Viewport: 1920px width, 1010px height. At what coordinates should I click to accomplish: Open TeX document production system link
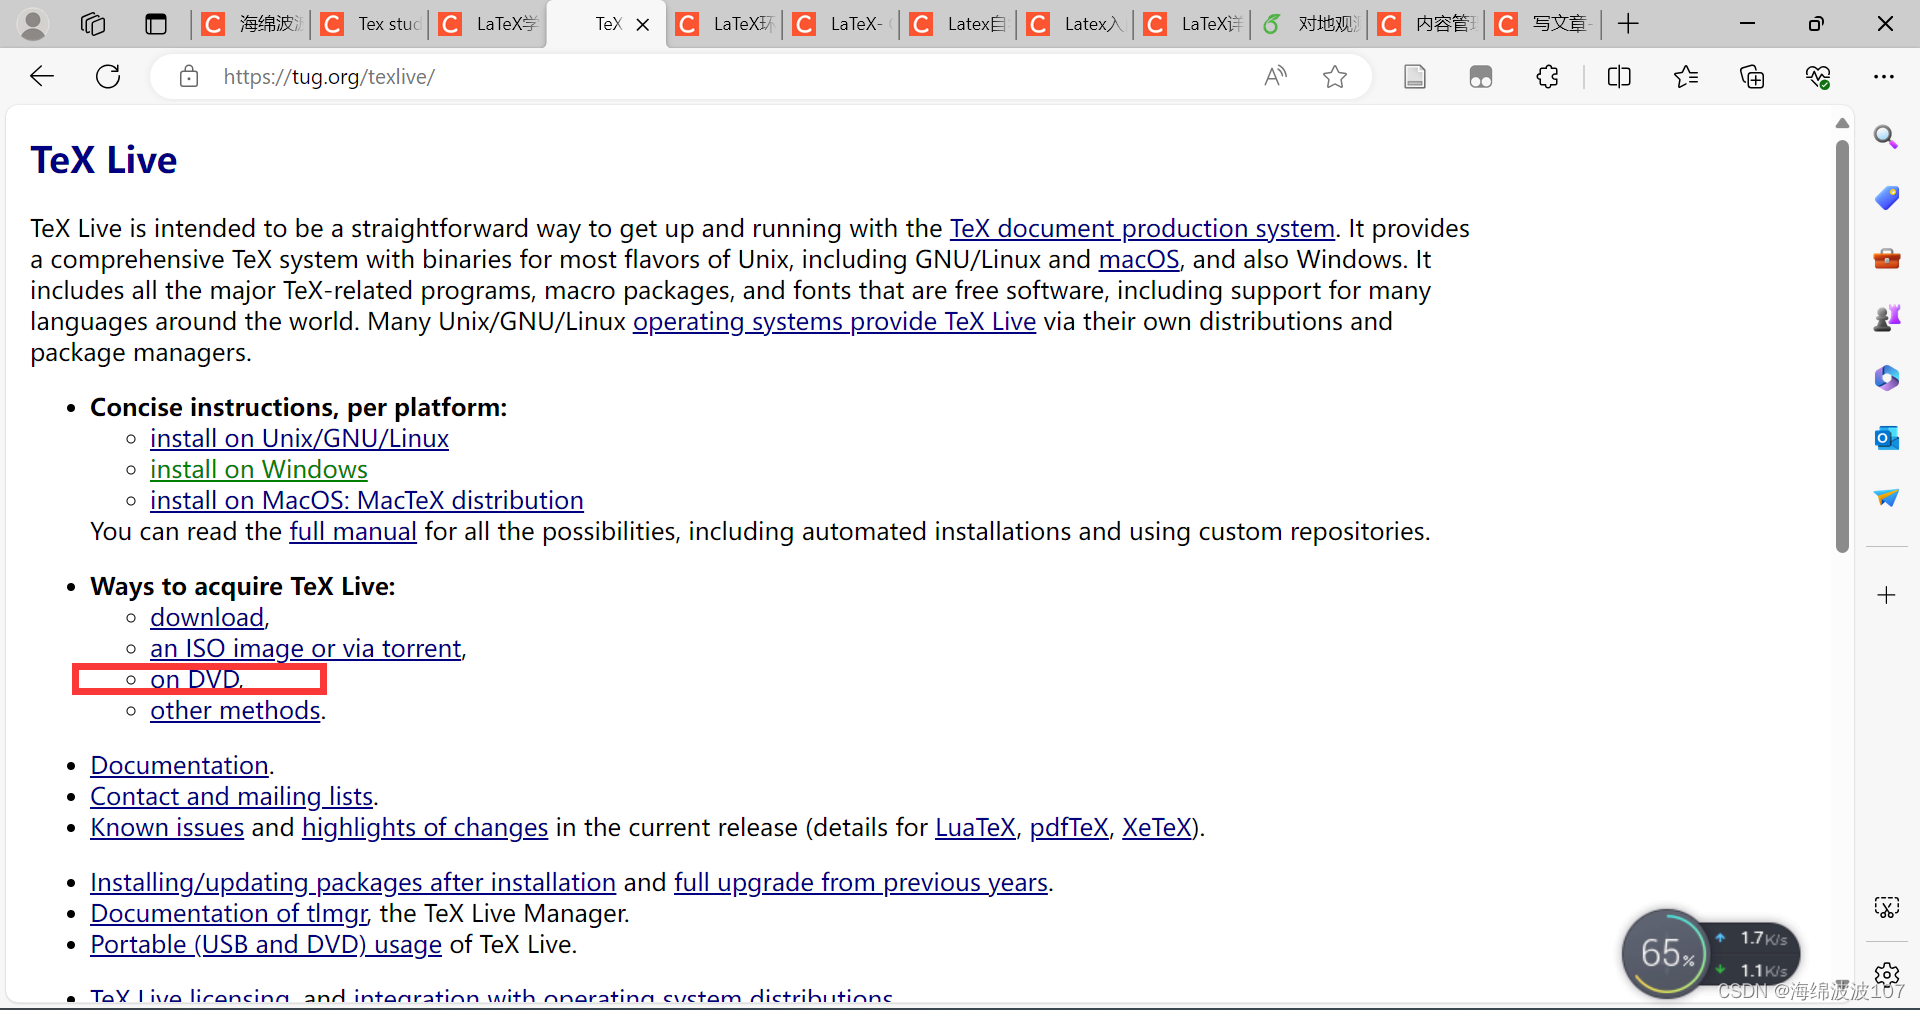coord(1142,228)
